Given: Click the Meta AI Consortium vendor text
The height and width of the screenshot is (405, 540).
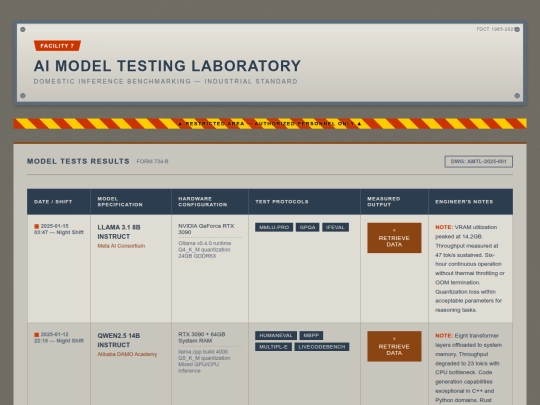Looking at the screenshot, I should [x=121, y=246].
